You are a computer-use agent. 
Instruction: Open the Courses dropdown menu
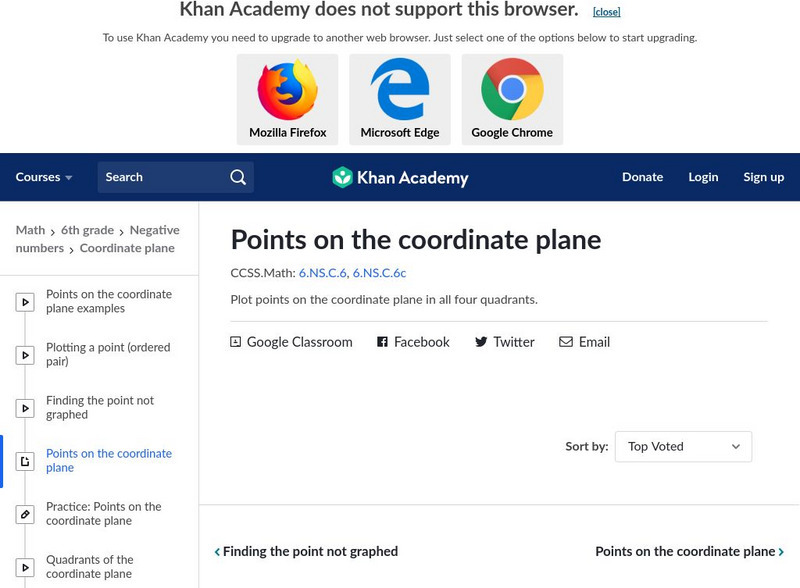pyautogui.click(x=44, y=177)
